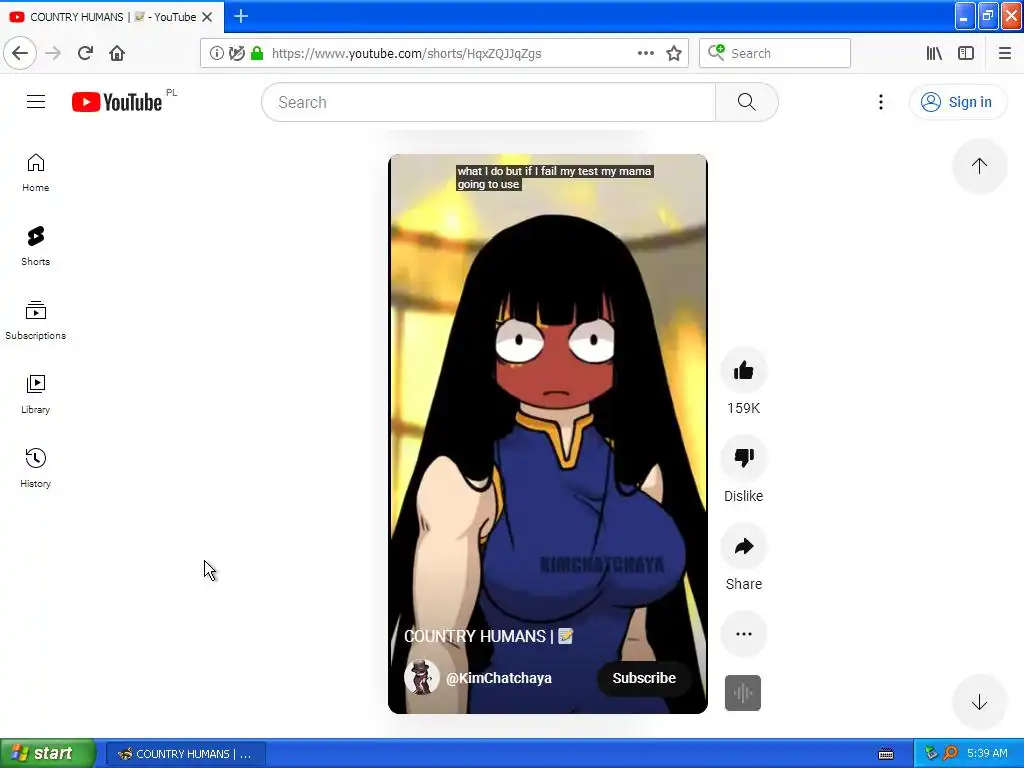Open the @KimChatchaya channel link
Image resolution: width=1024 pixels, height=768 pixels.
[498, 678]
